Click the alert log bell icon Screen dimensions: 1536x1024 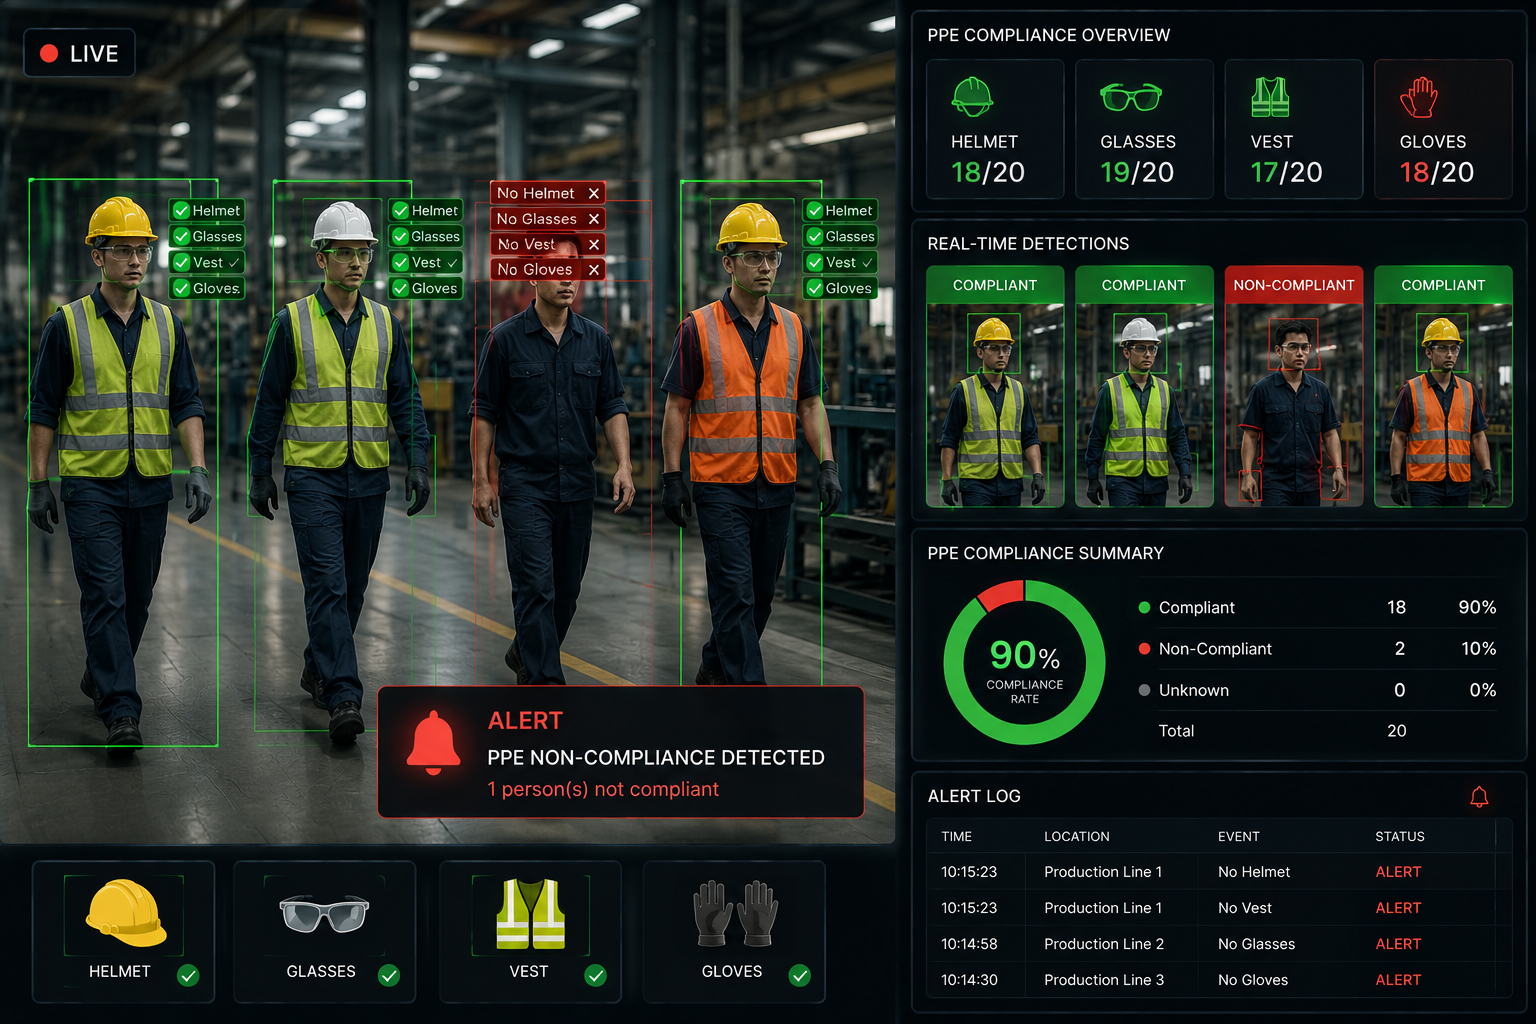click(1479, 797)
